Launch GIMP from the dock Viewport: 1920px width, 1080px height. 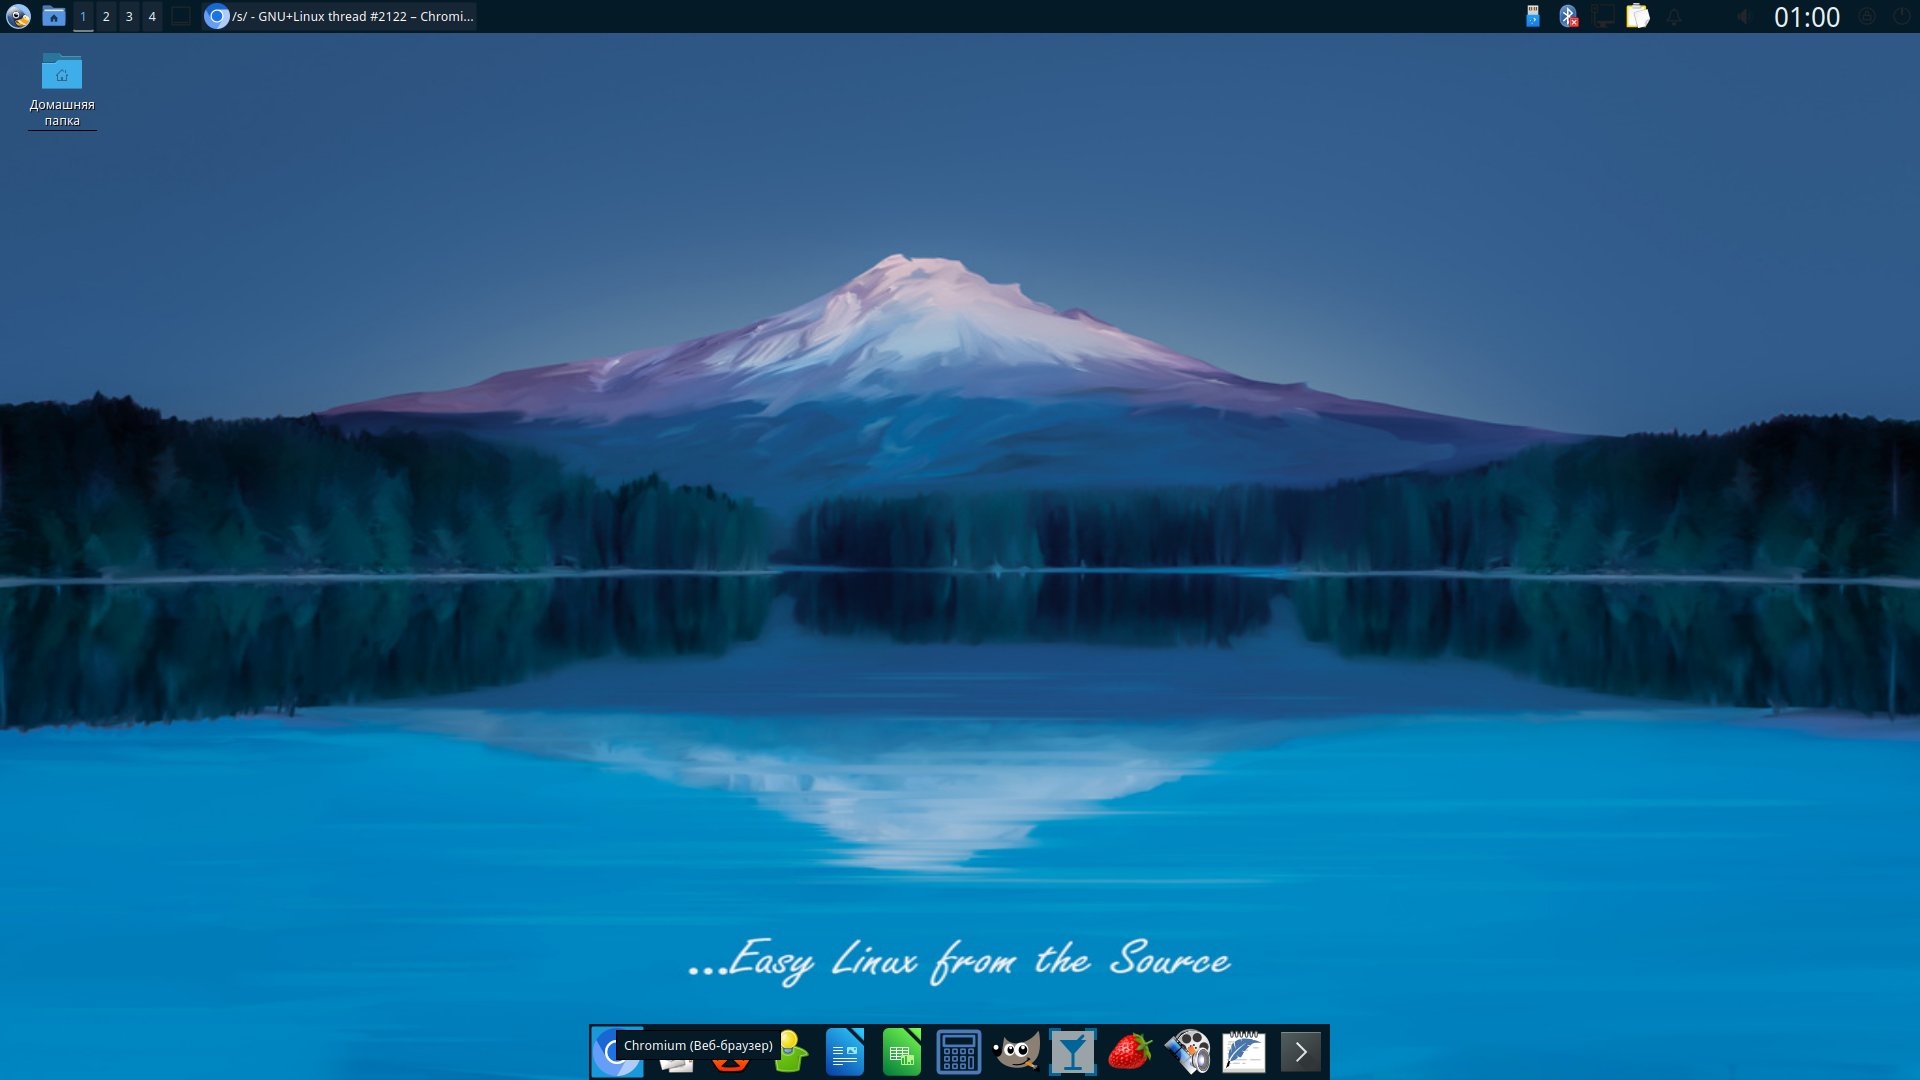pos(1016,1052)
